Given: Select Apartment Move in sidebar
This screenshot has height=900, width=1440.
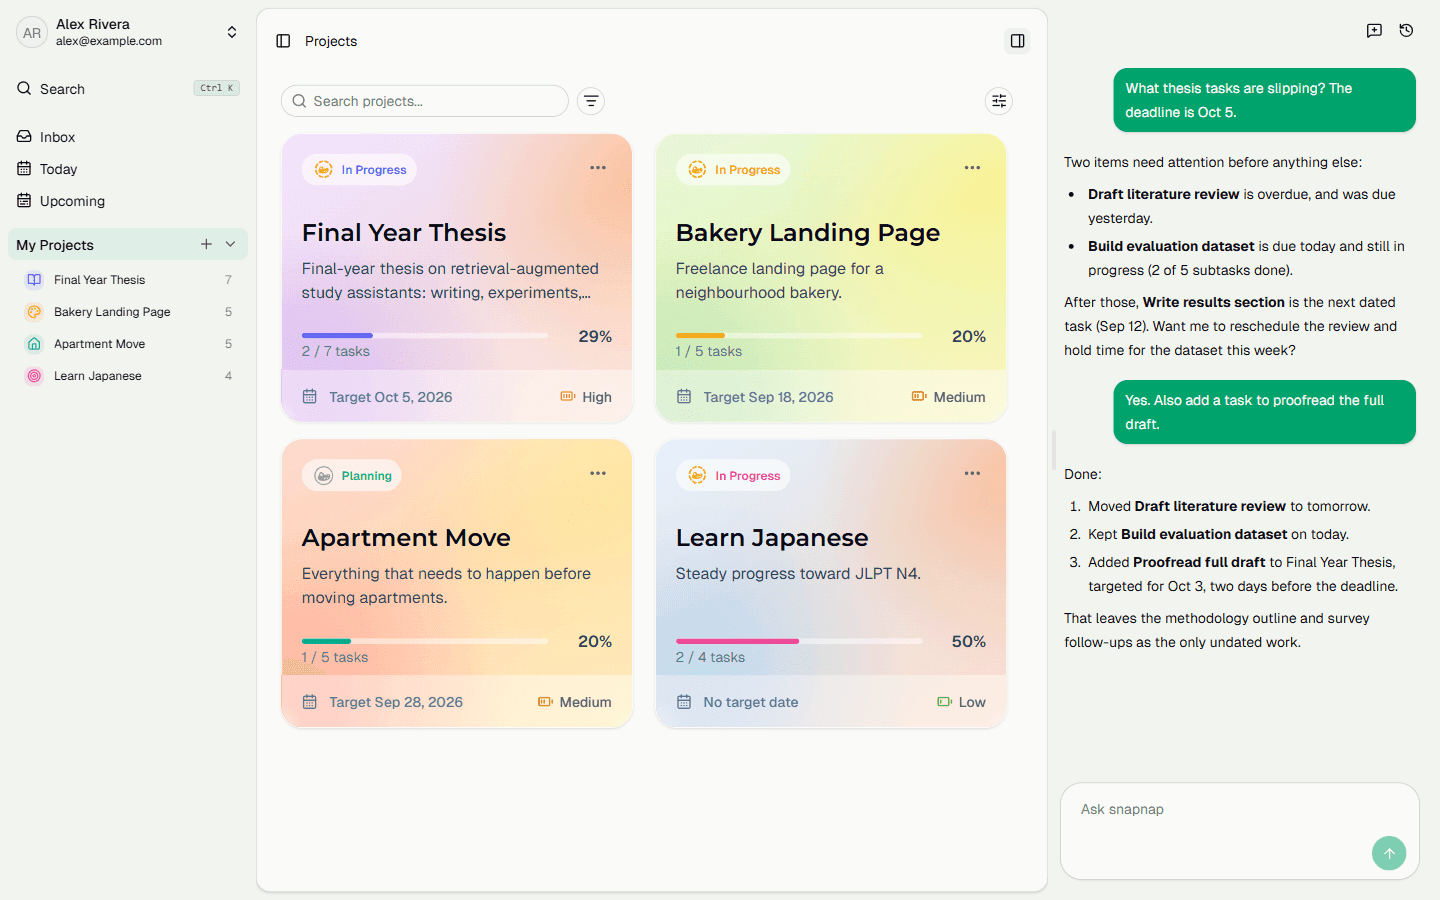Looking at the screenshot, I should click(x=128, y=344).
